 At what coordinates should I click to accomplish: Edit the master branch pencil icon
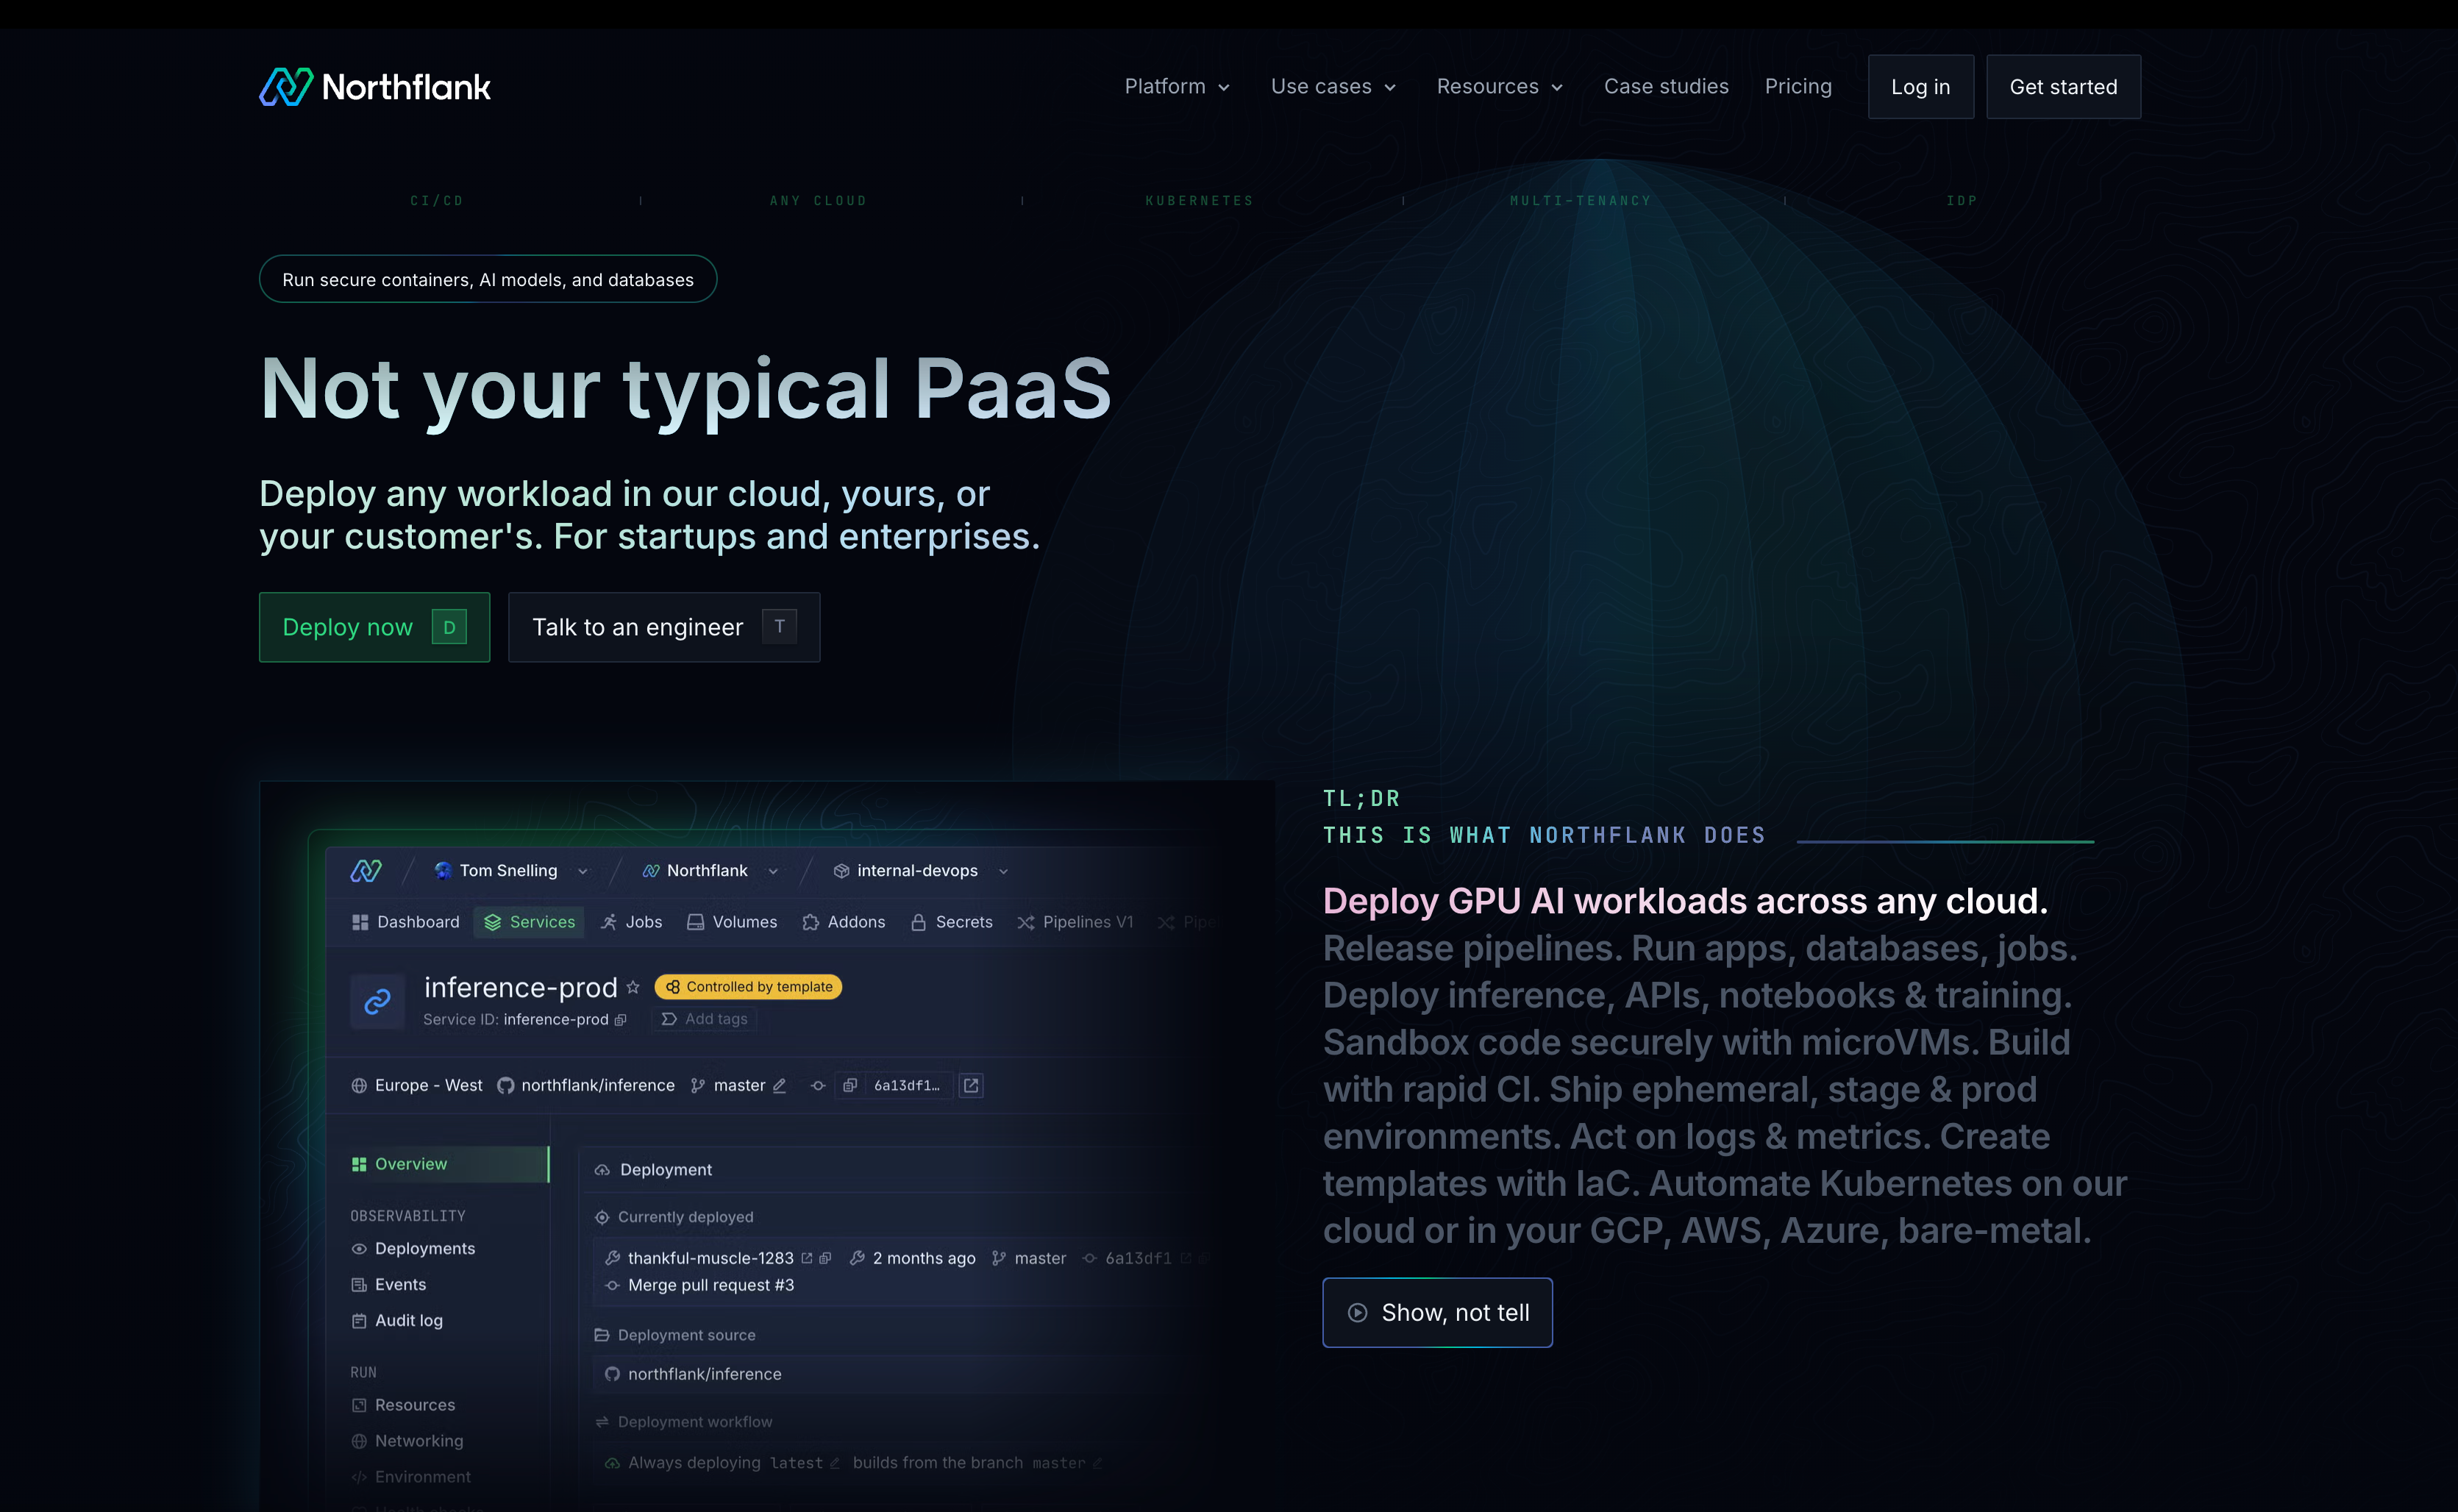tap(780, 1085)
